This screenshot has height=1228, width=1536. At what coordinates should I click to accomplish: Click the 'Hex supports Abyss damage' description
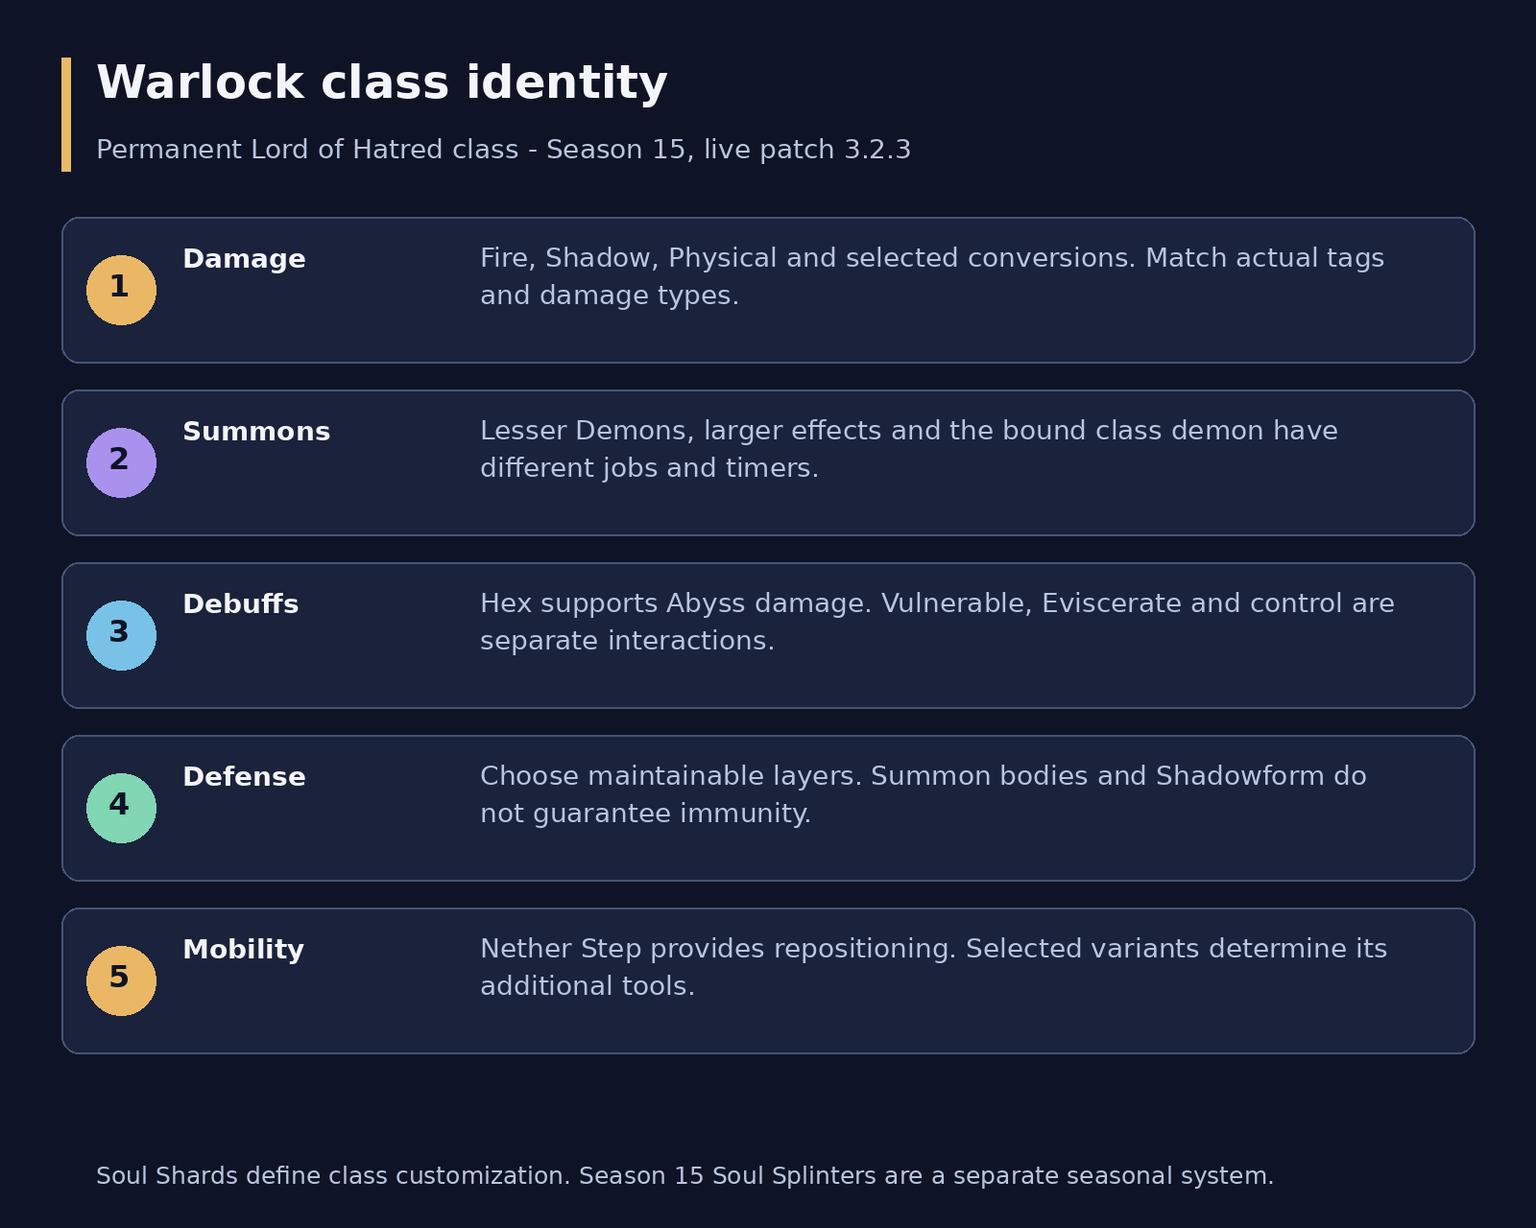coord(937,622)
